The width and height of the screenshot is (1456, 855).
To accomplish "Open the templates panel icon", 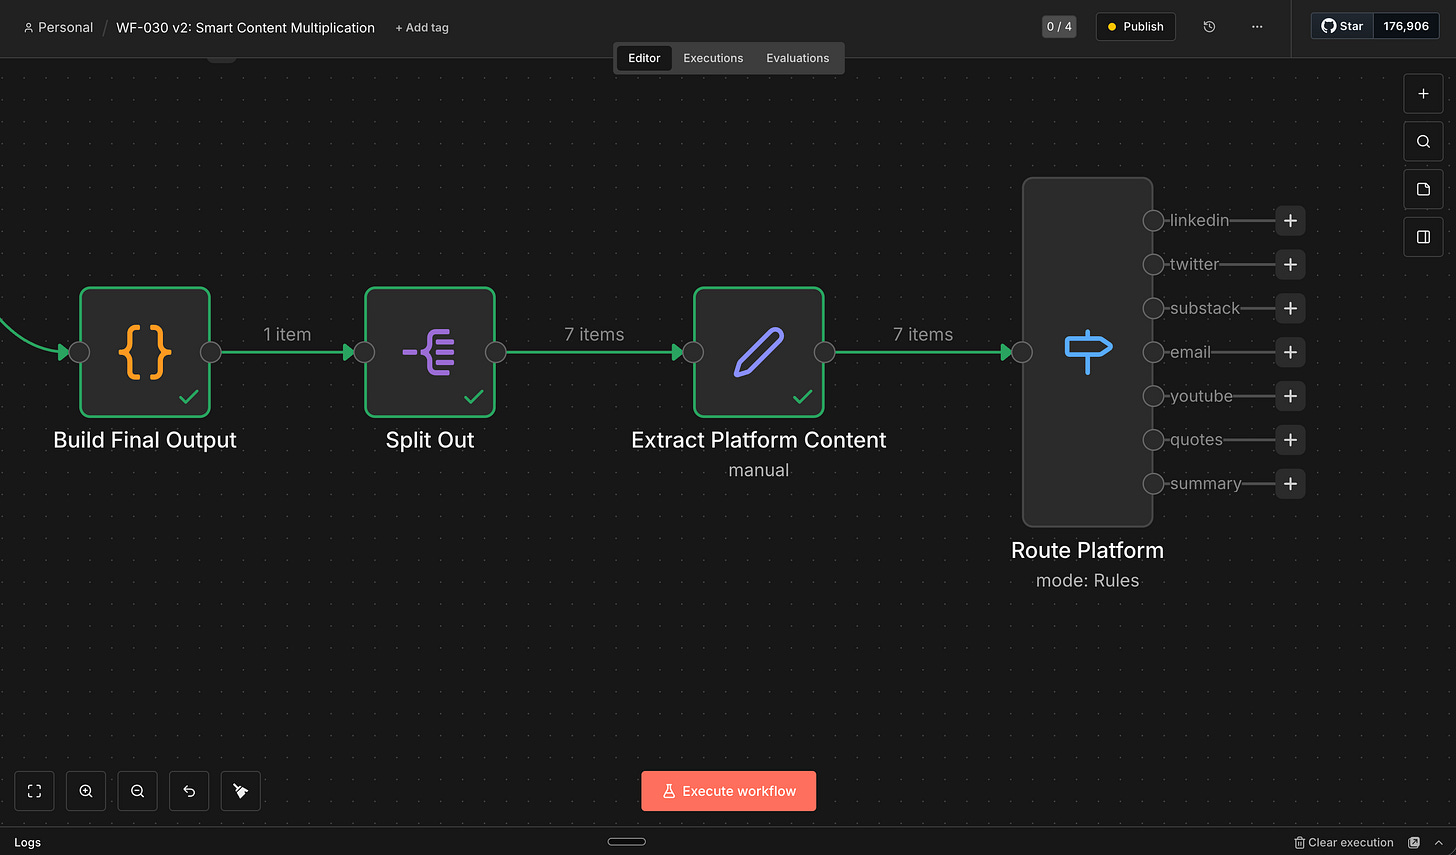I will [x=1423, y=189].
